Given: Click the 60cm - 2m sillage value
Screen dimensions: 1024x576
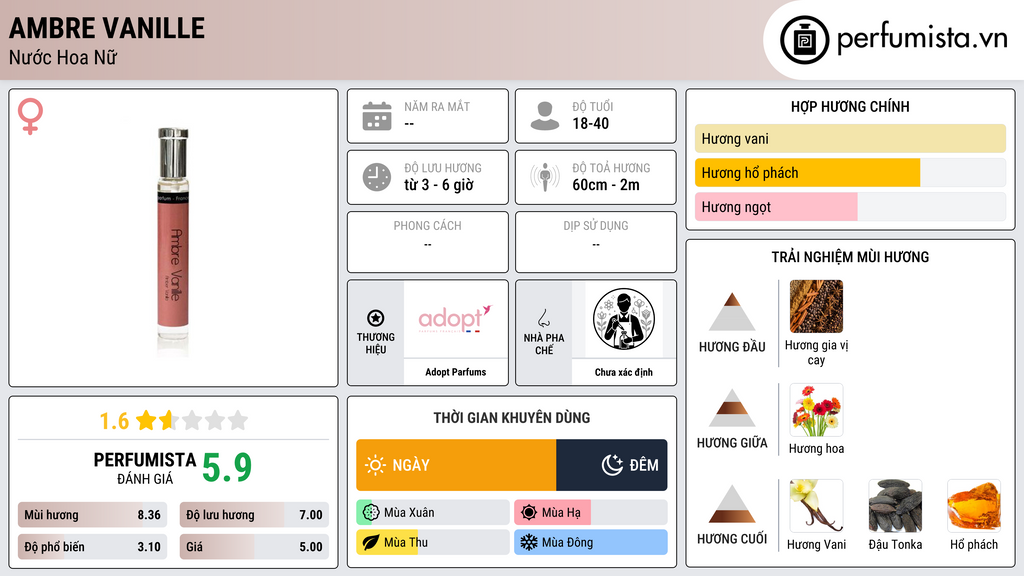Looking at the screenshot, I should [606, 185].
